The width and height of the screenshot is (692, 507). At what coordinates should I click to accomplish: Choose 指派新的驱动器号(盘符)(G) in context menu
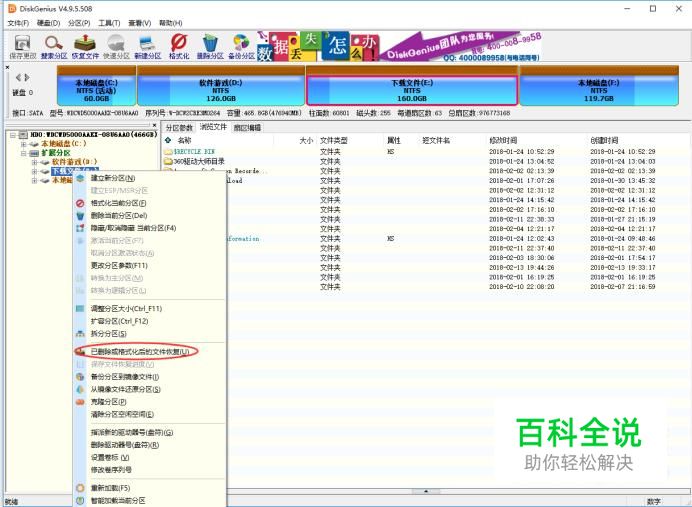click(x=132, y=433)
